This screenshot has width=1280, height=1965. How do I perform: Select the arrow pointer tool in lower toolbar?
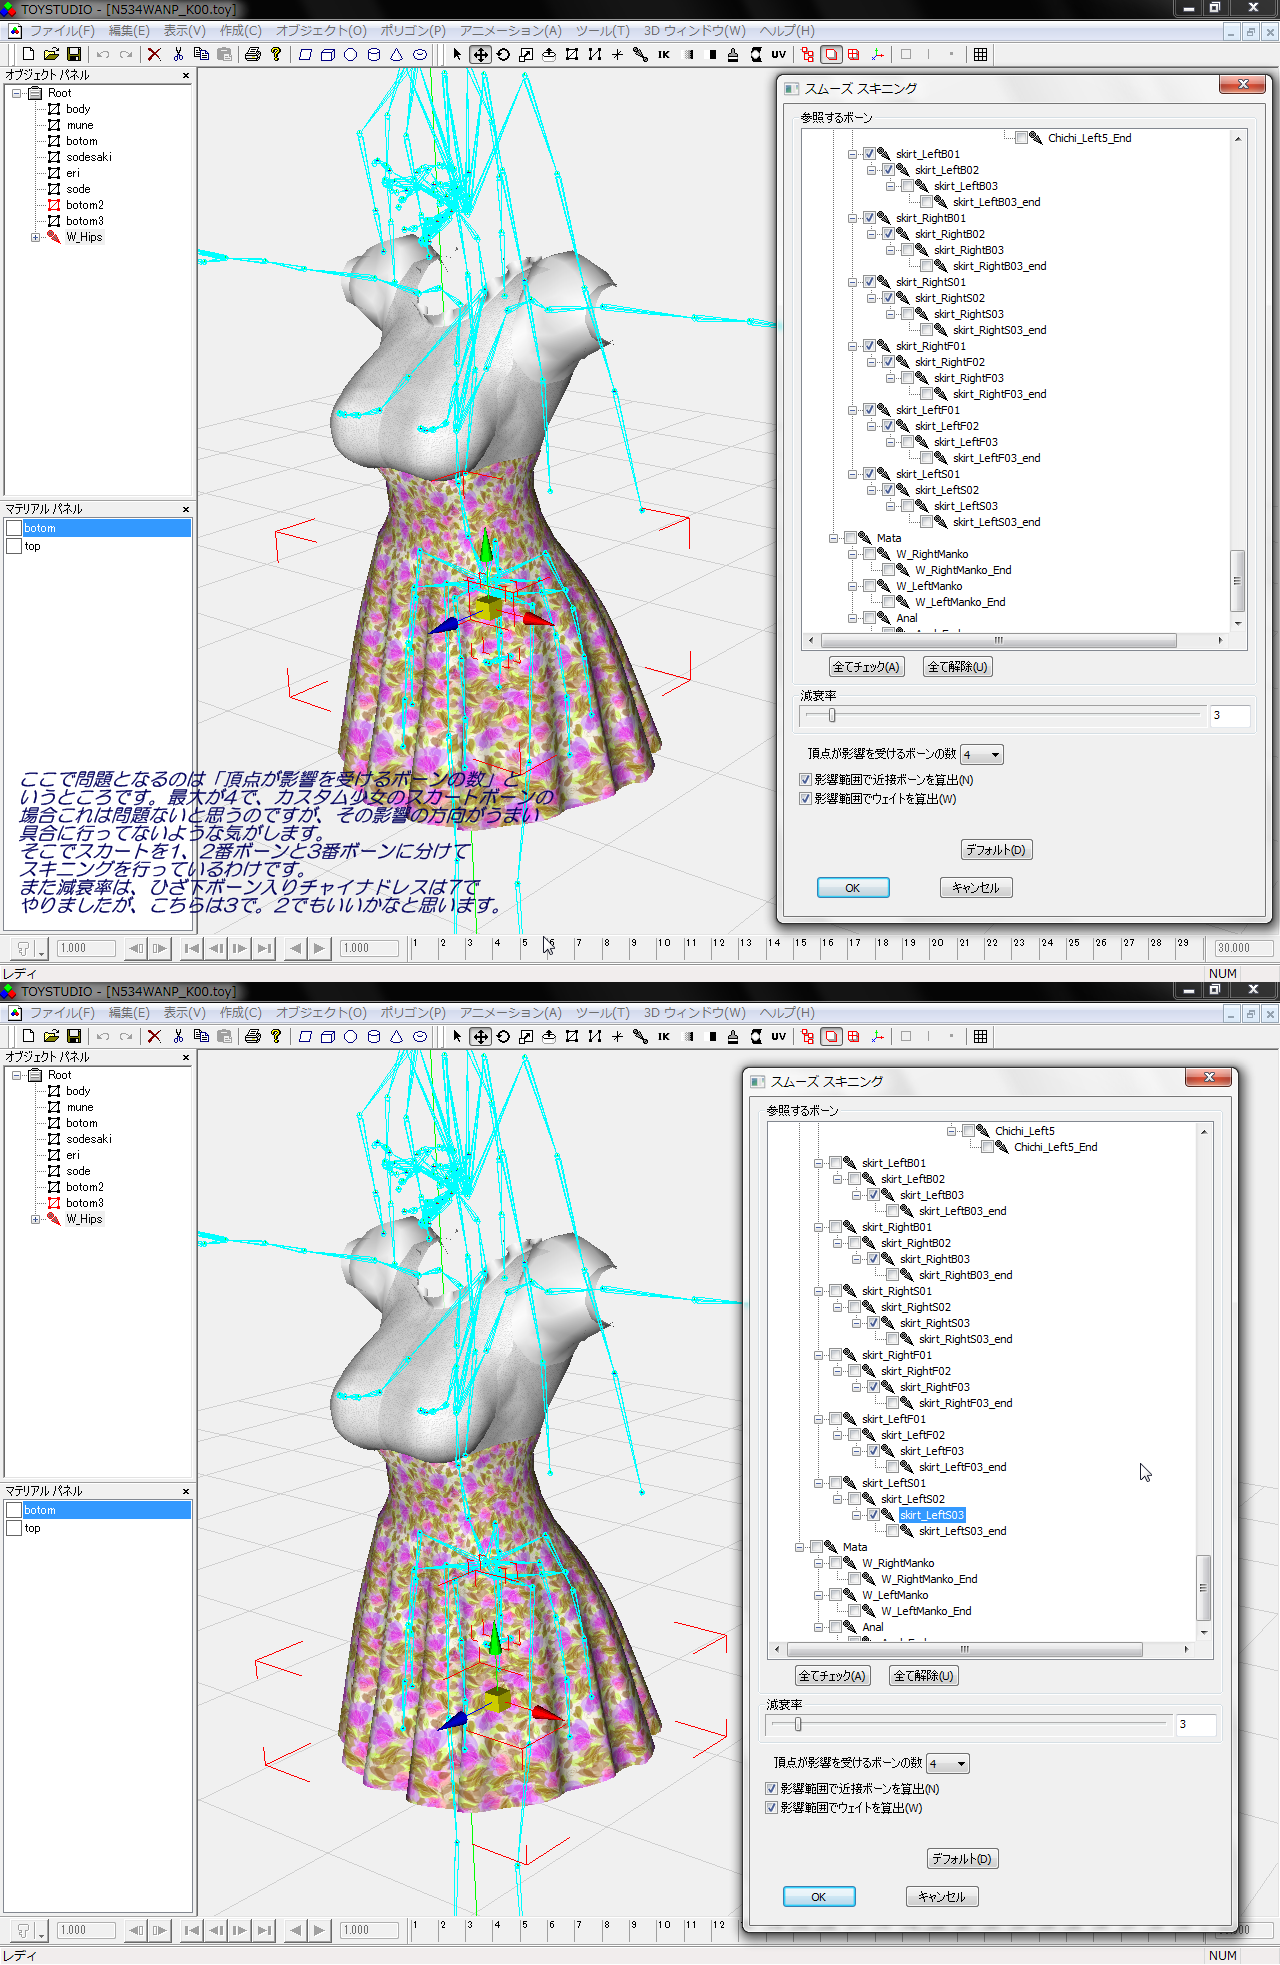click(x=457, y=1037)
